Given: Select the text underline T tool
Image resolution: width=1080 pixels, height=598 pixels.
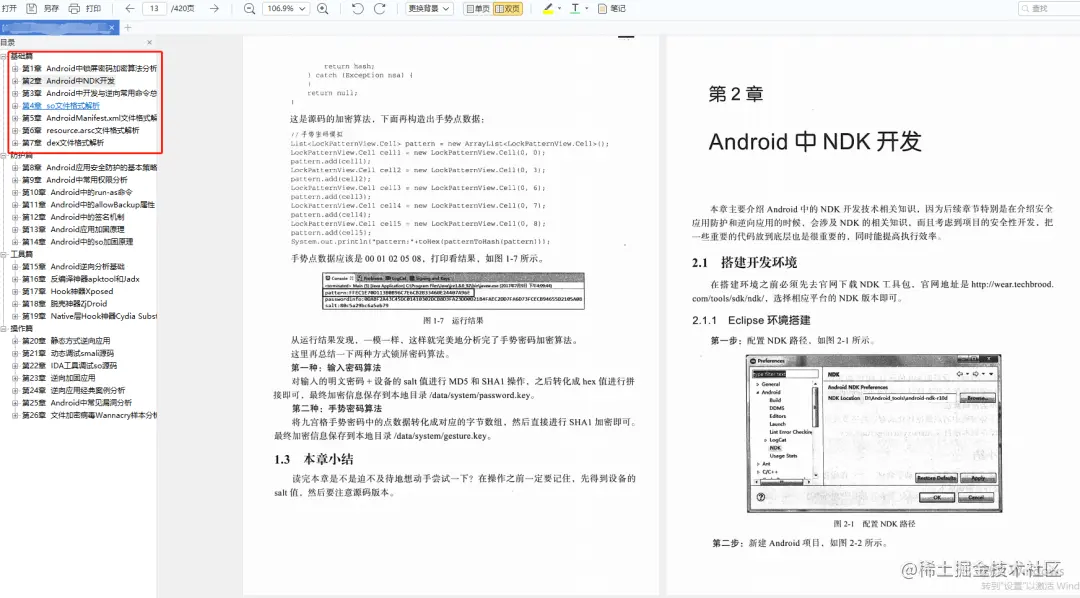Looking at the screenshot, I should 575,8.
